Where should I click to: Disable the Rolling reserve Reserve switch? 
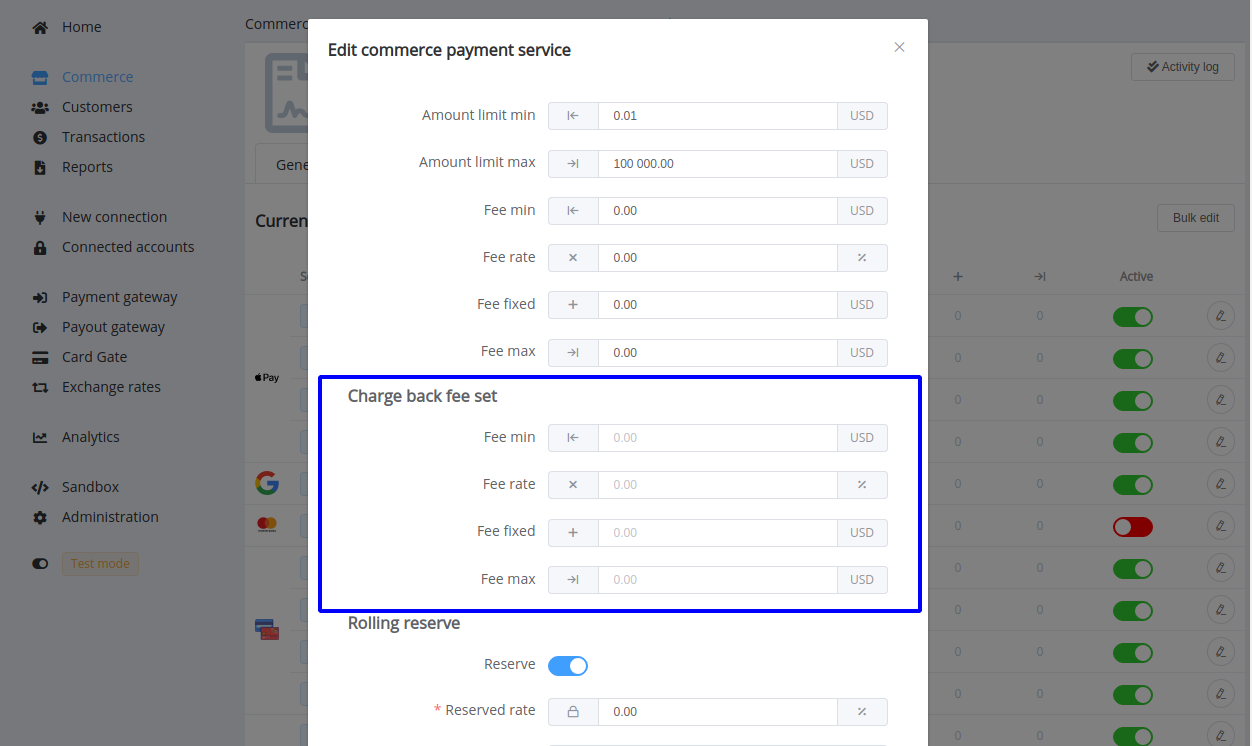(x=568, y=665)
